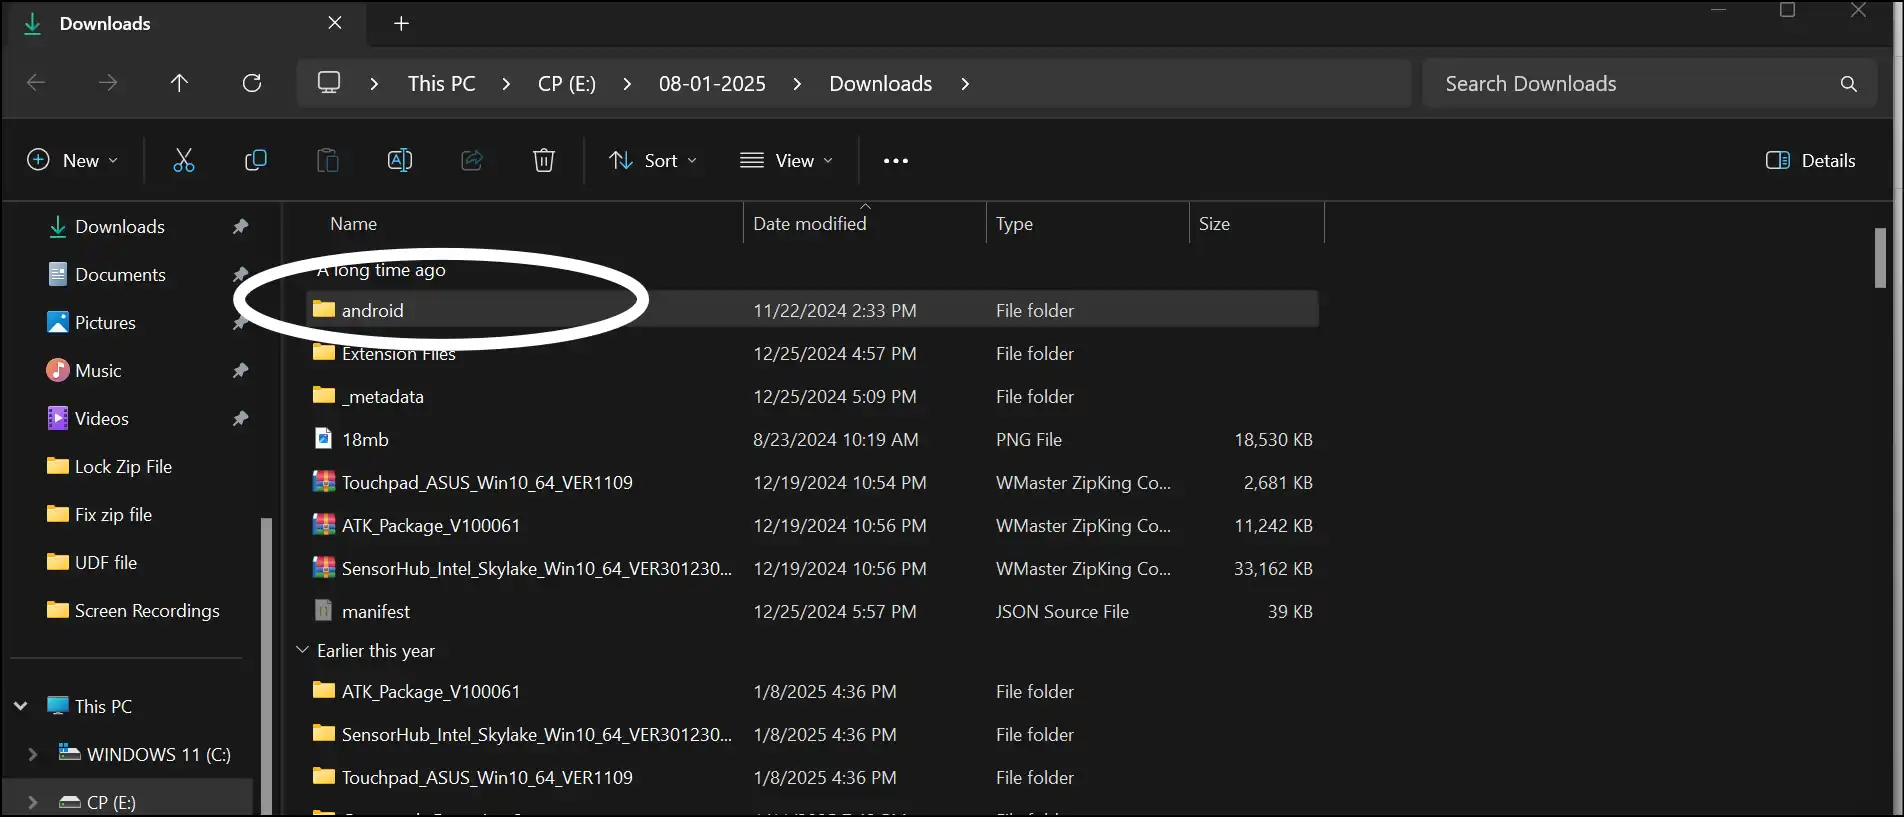1904x817 pixels.
Task: Close the Downloads tab
Action: (335, 23)
